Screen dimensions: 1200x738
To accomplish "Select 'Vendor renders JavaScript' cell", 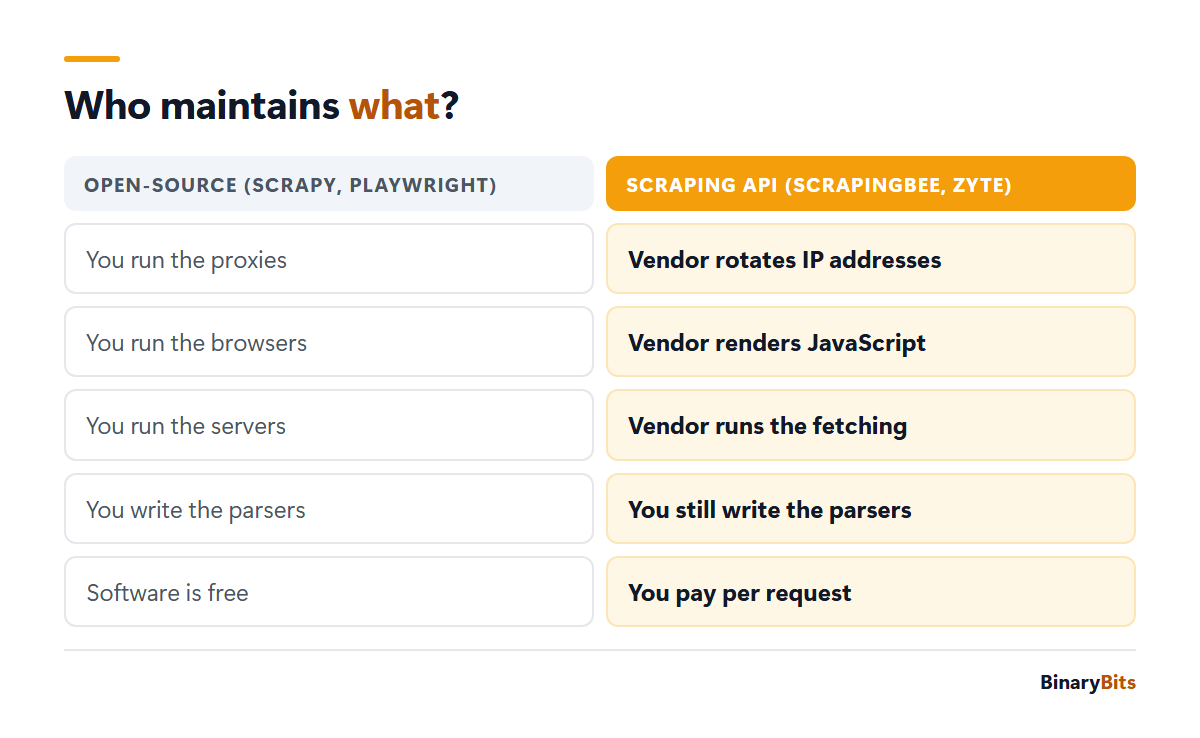I will coord(871,342).
